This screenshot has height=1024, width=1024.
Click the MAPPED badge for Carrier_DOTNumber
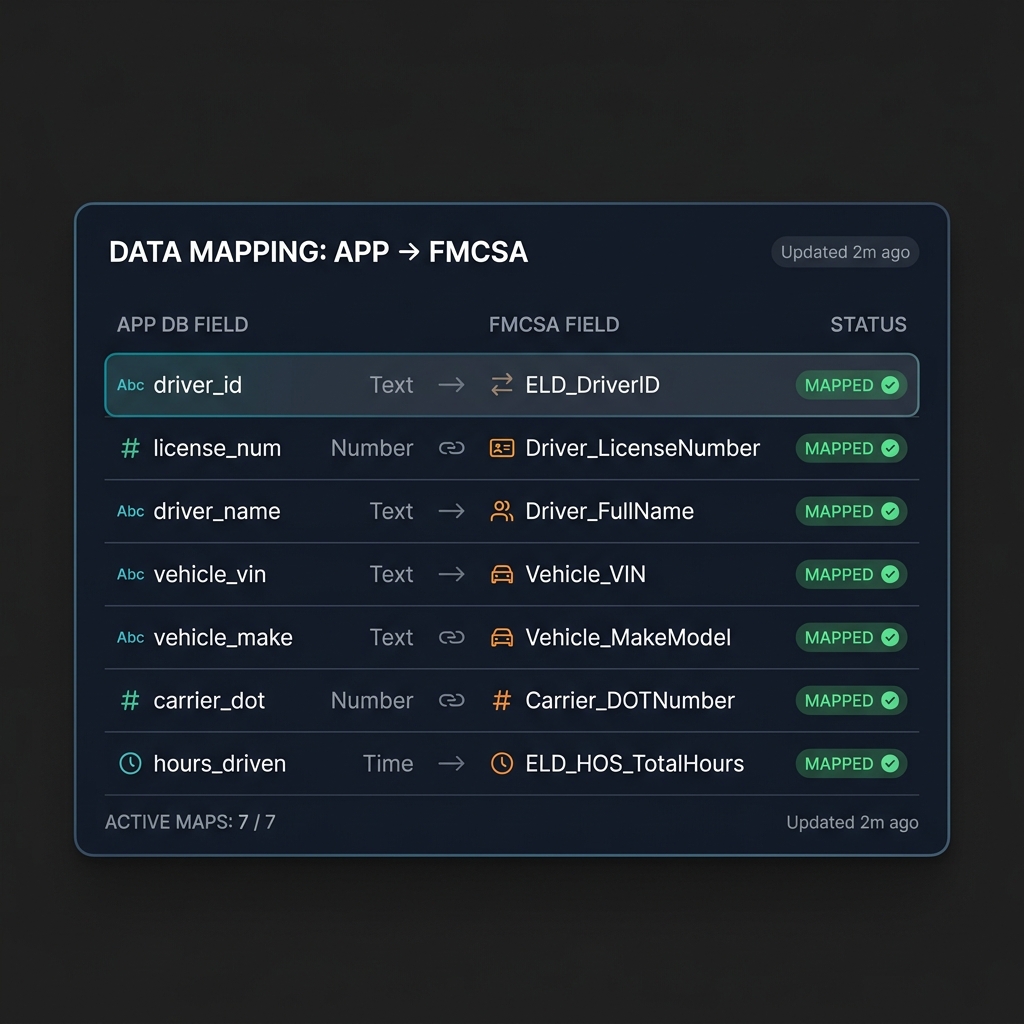point(851,700)
